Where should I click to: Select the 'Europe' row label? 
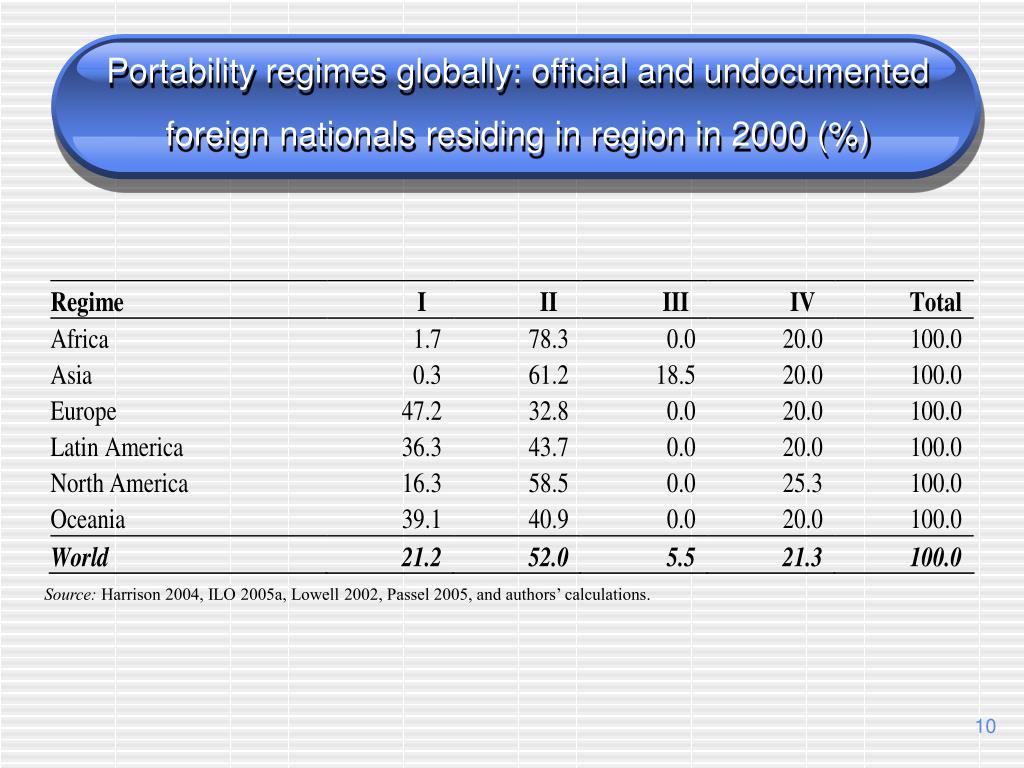coord(83,412)
